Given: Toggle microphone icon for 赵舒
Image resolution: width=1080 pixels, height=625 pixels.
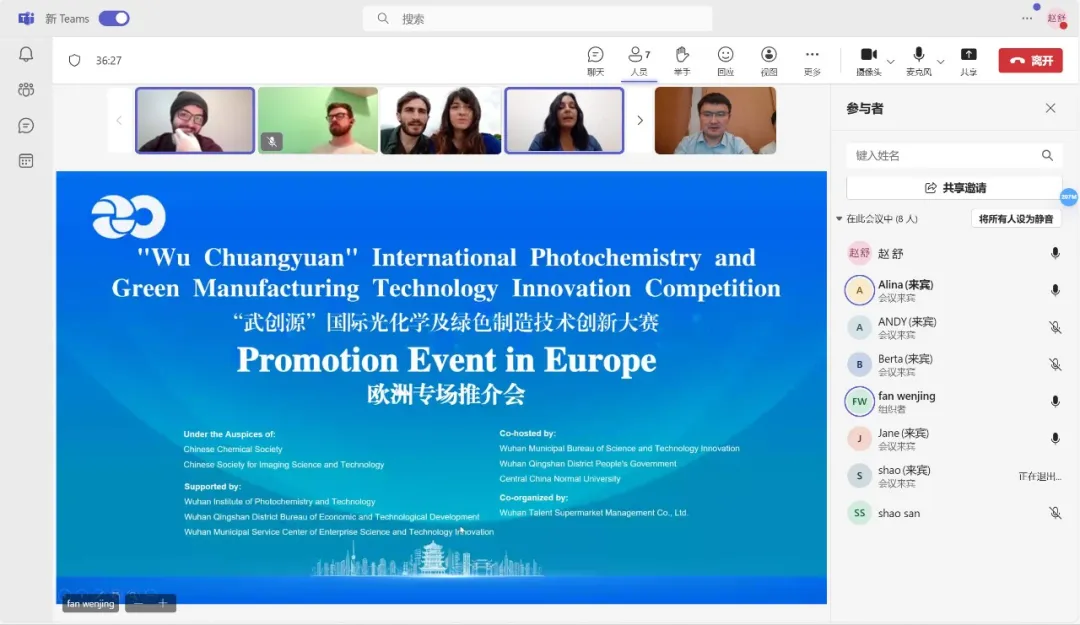Looking at the screenshot, I should point(1055,254).
